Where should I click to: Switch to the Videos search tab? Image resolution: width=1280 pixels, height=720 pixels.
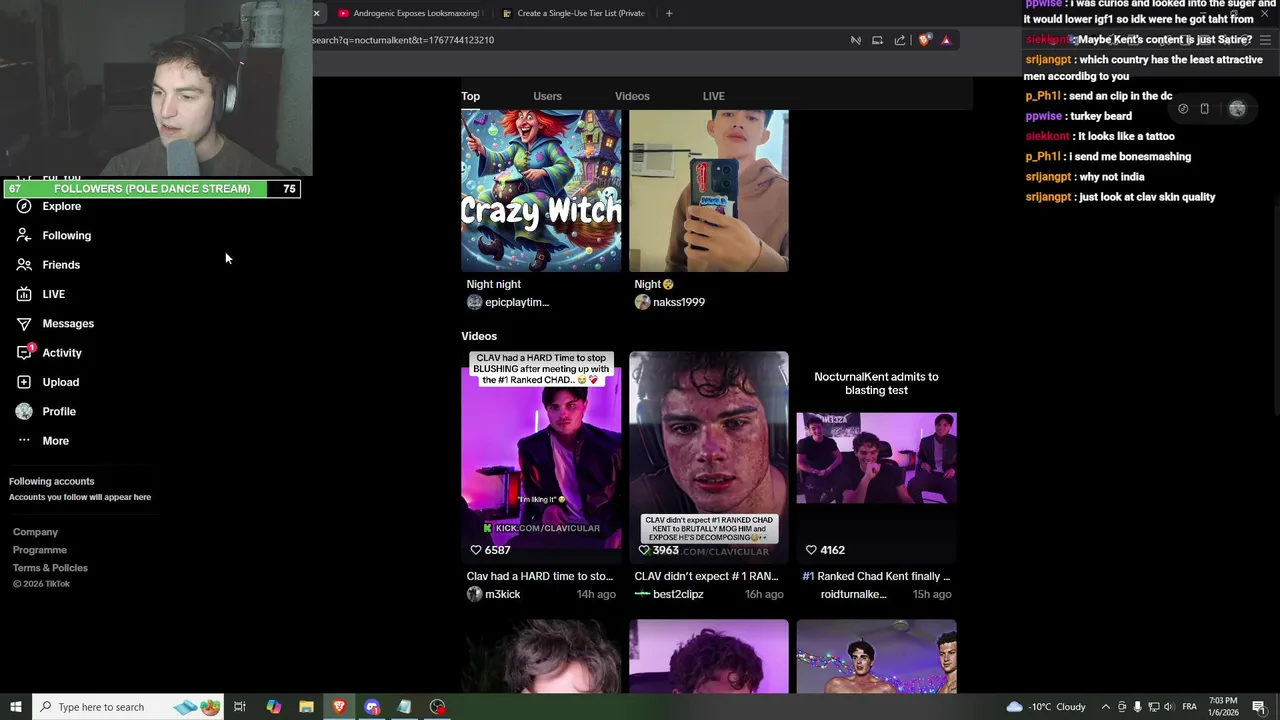tap(632, 96)
